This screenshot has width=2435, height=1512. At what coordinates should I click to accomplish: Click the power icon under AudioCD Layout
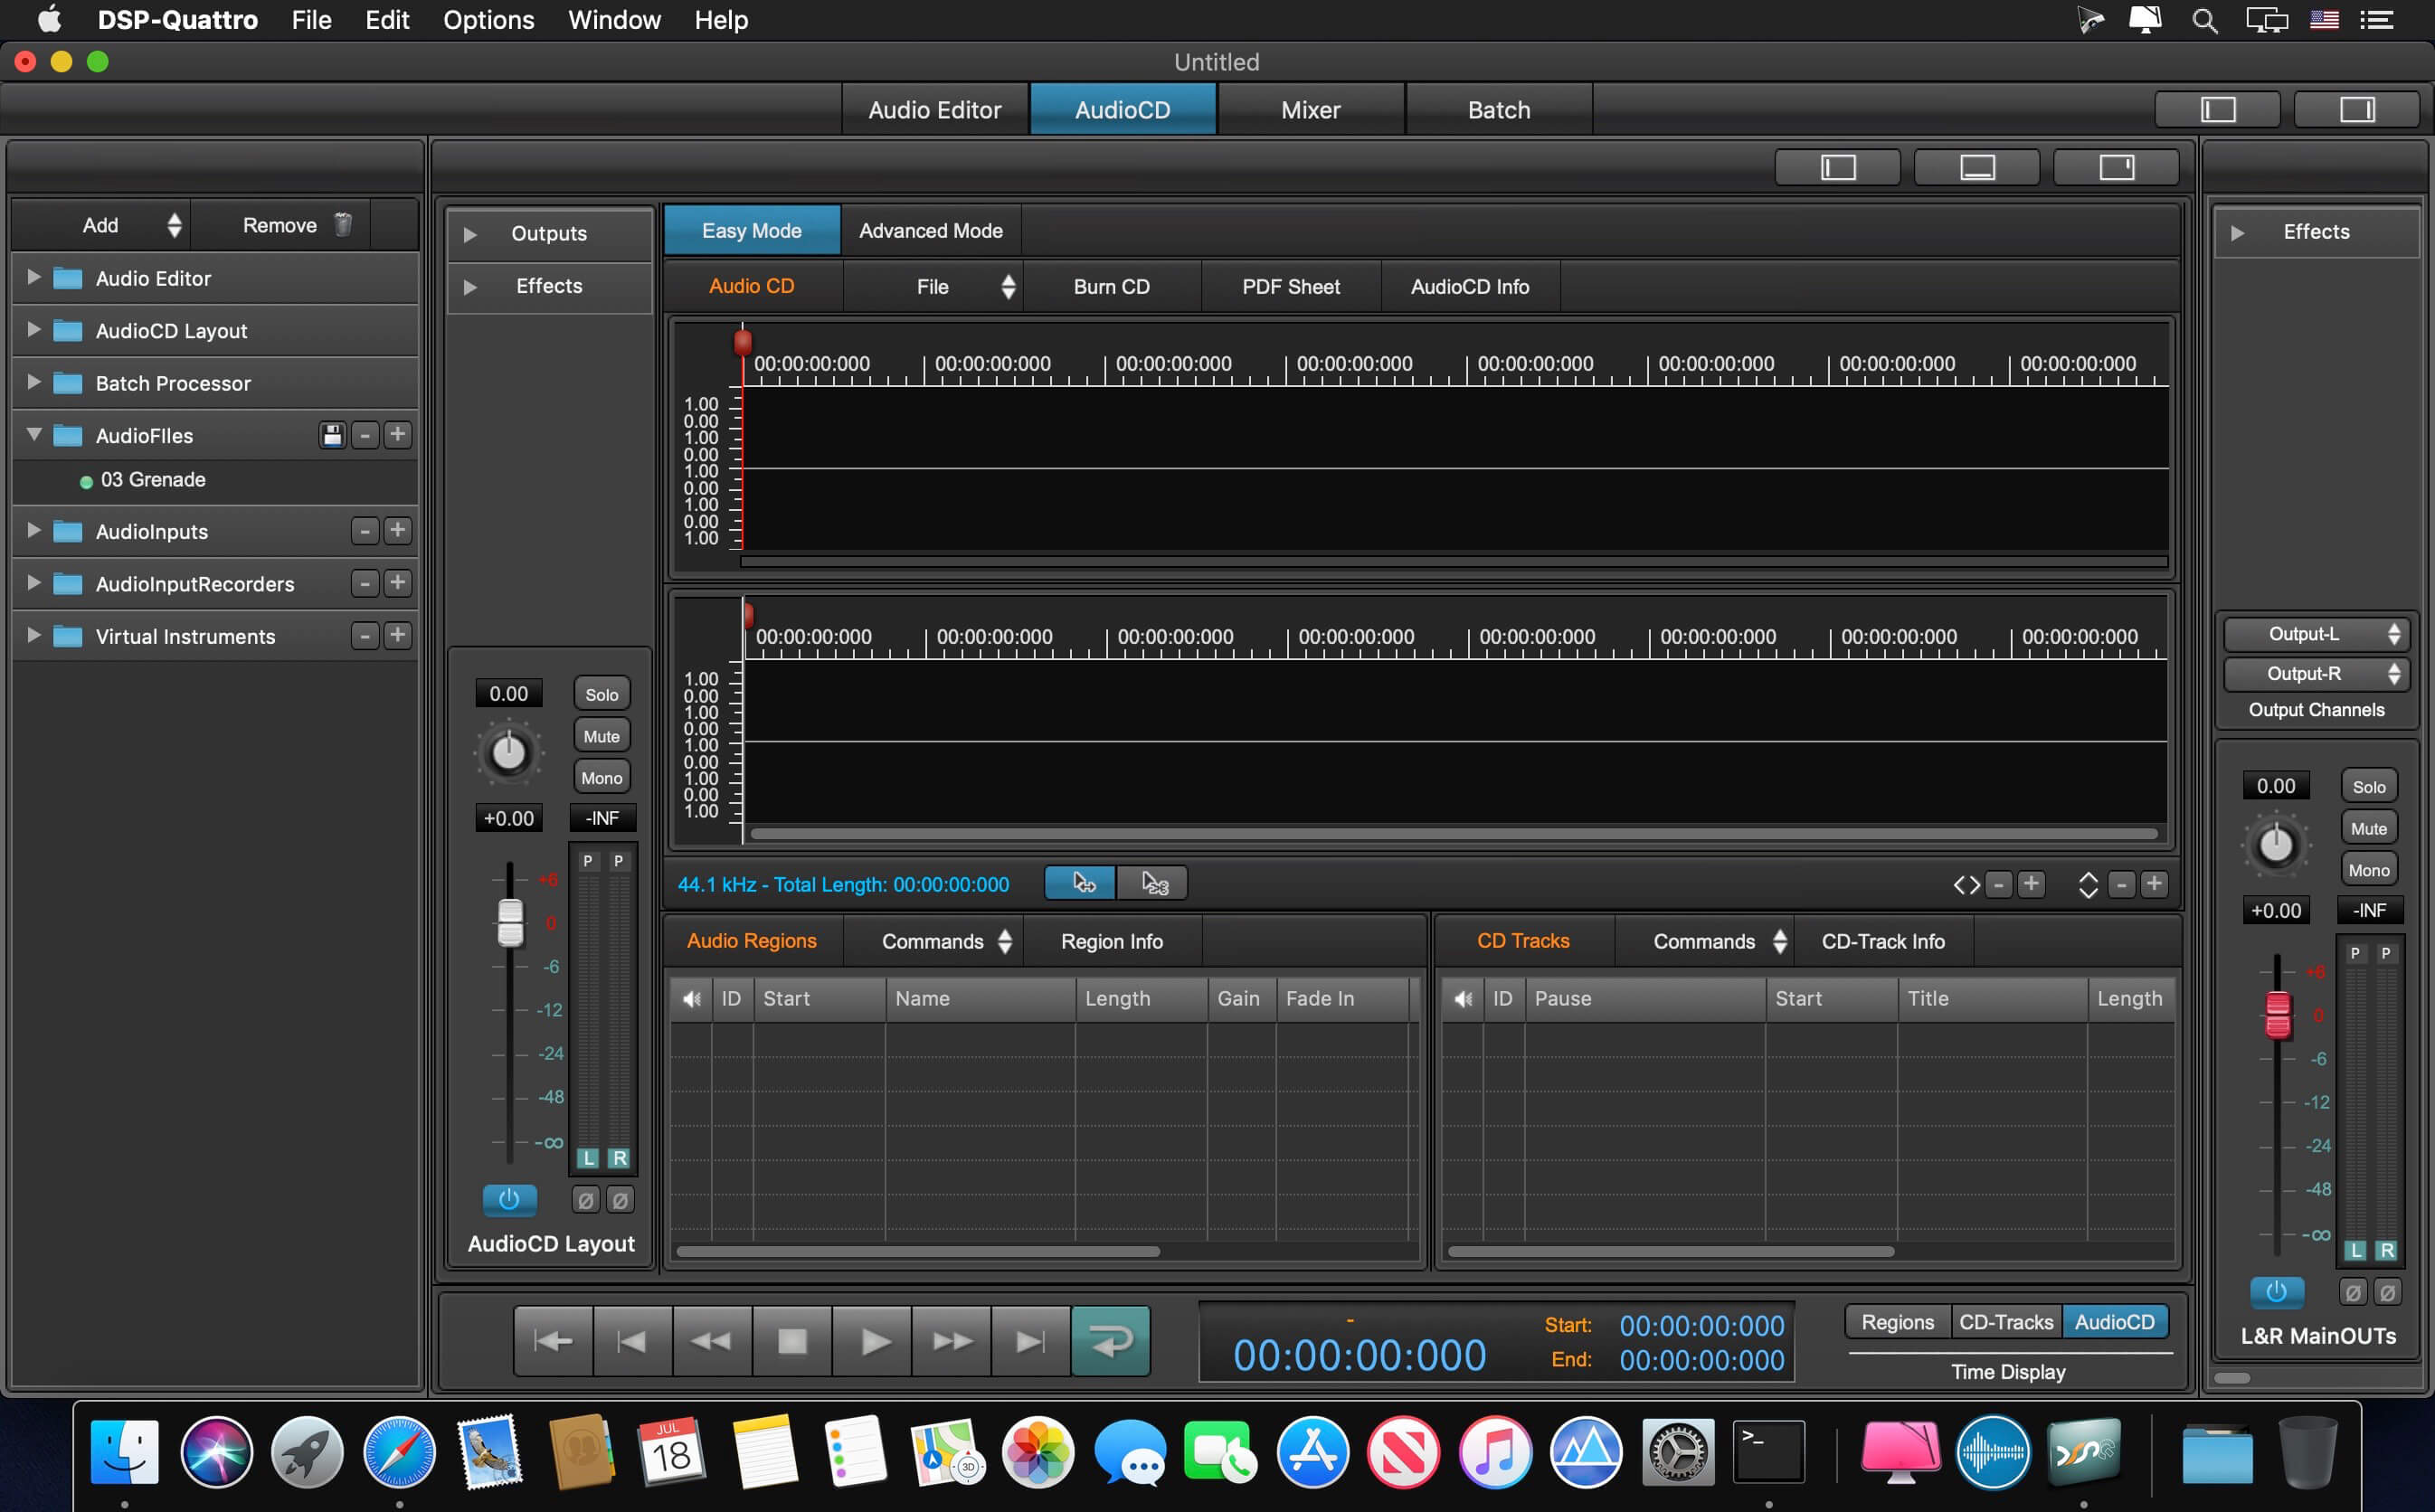click(x=509, y=1199)
